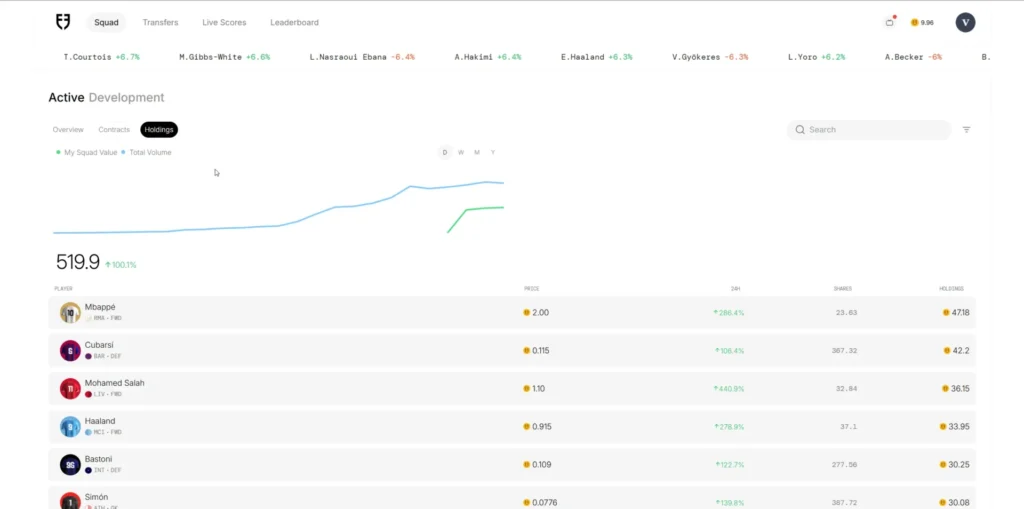The height and width of the screenshot is (509, 1024).
Task: Switch chart range to W (week)
Action: [461, 153]
